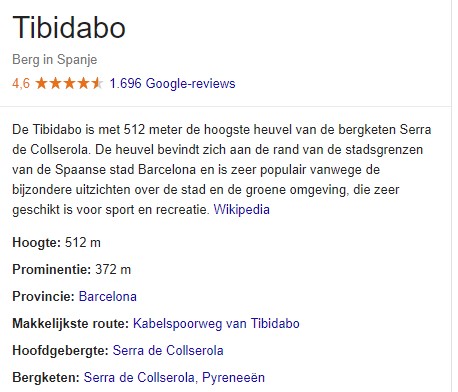Screen dimensions: 458x392
Task: Open the 1.696 Google-reviews link
Action: point(172,83)
